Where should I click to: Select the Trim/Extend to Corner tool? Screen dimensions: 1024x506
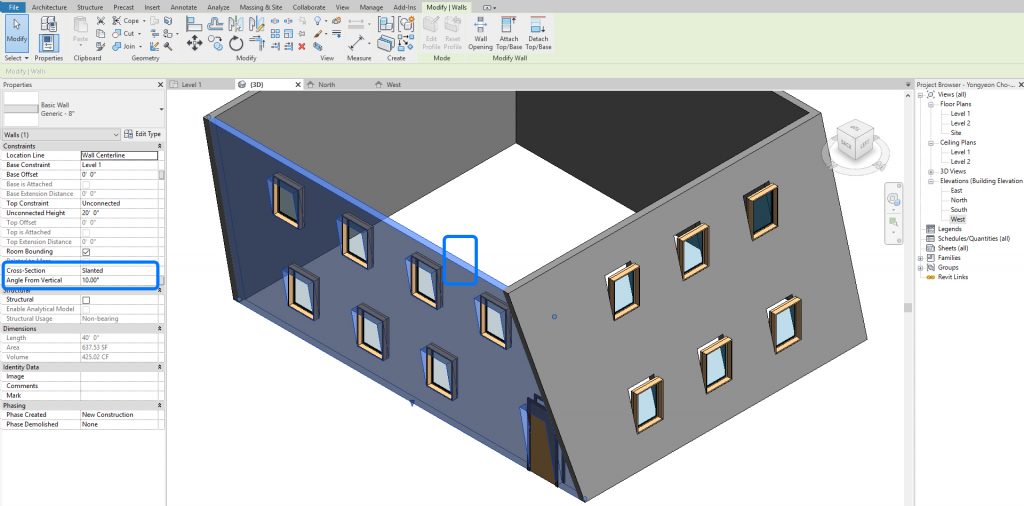(258, 42)
